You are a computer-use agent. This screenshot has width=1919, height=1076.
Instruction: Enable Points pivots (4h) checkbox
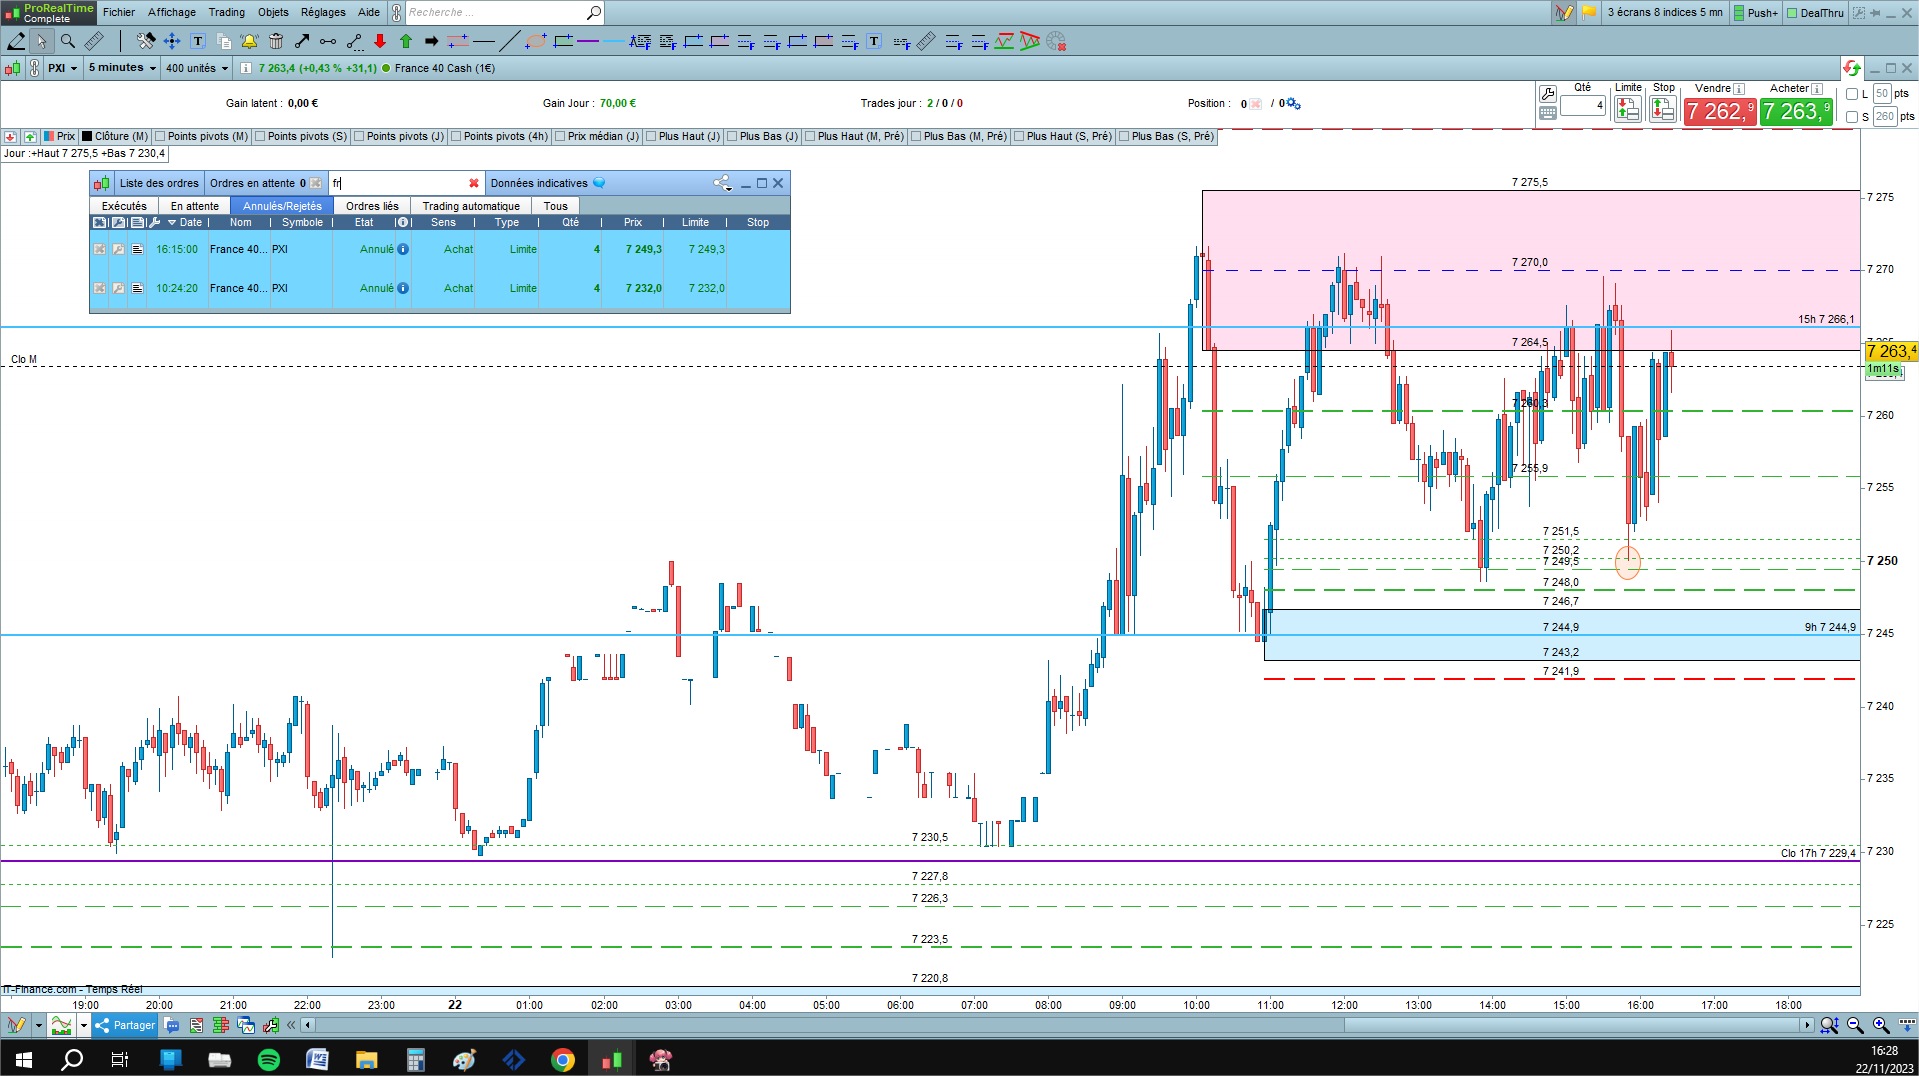(x=456, y=137)
